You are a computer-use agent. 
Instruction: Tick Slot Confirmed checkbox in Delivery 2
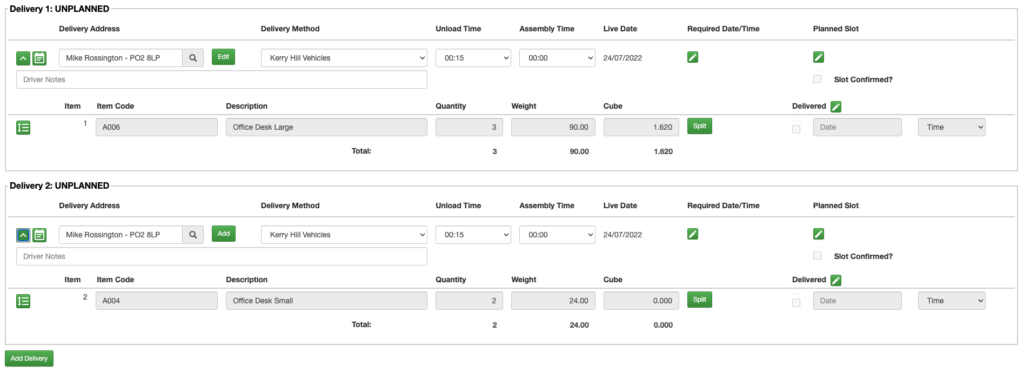pyautogui.click(x=817, y=256)
